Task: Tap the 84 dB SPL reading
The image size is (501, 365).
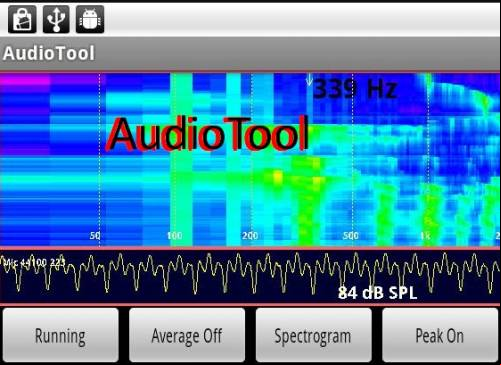Action: (377, 293)
